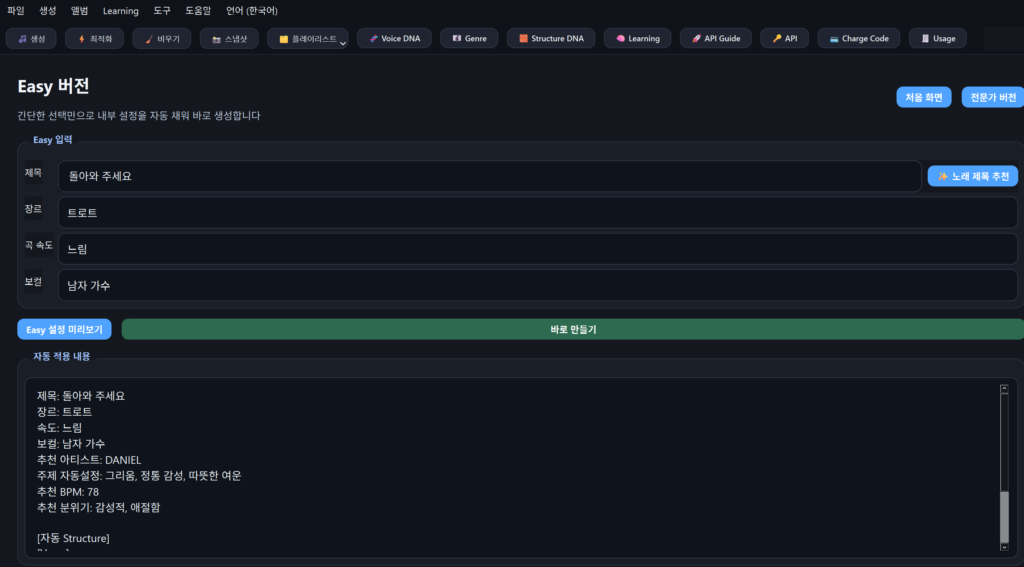The image size is (1024, 567).
Task: Click Easy 설정 미리보기 button
Action: pyautogui.click(x=64, y=329)
